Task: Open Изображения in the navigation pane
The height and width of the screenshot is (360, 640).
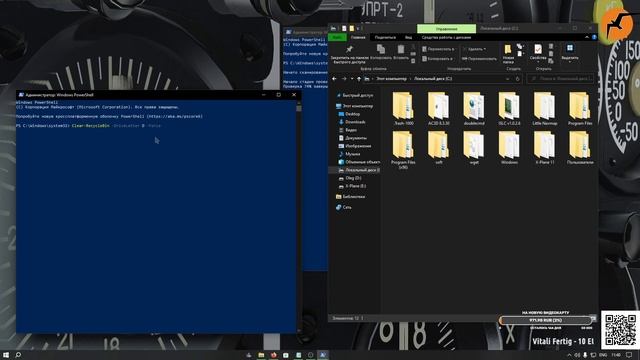Action: (355, 146)
